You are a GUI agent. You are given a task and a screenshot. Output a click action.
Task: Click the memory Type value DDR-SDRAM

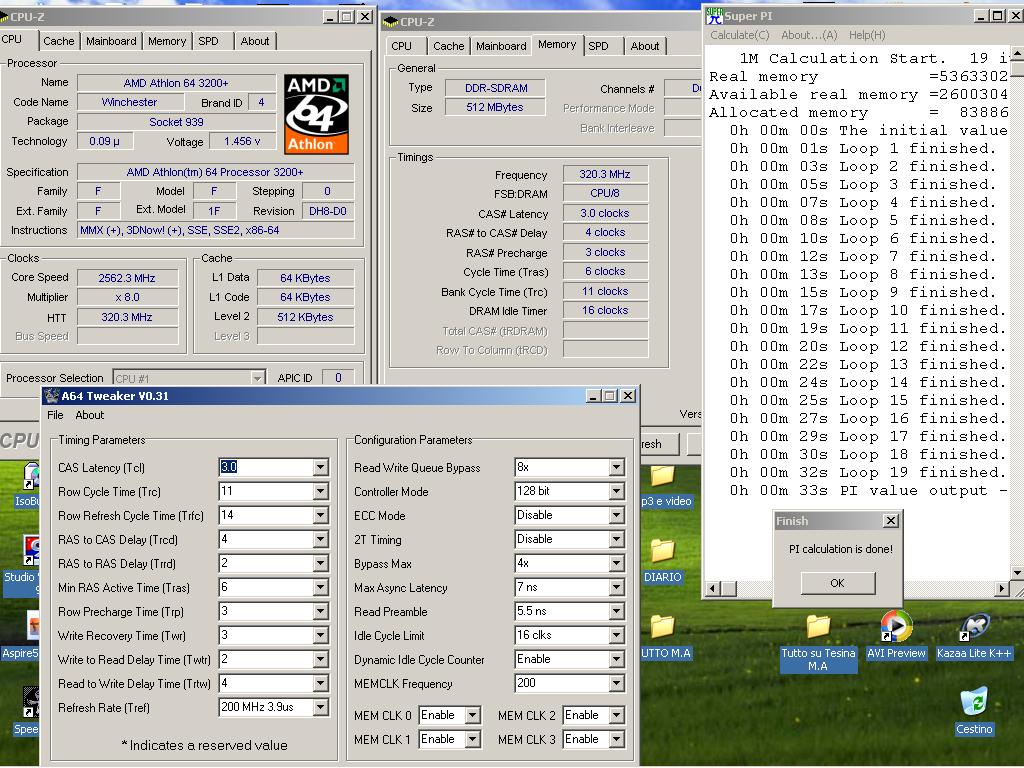pos(496,88)
